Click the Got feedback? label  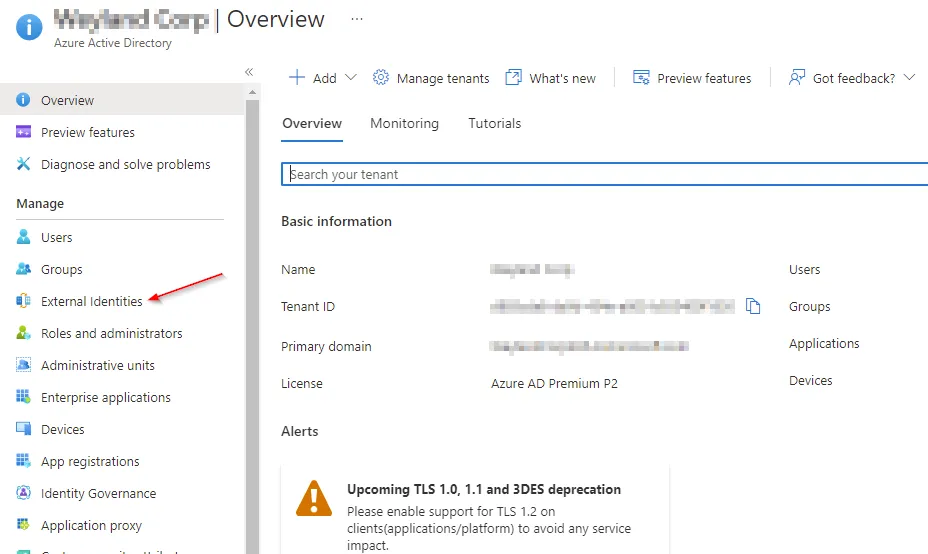853,78
